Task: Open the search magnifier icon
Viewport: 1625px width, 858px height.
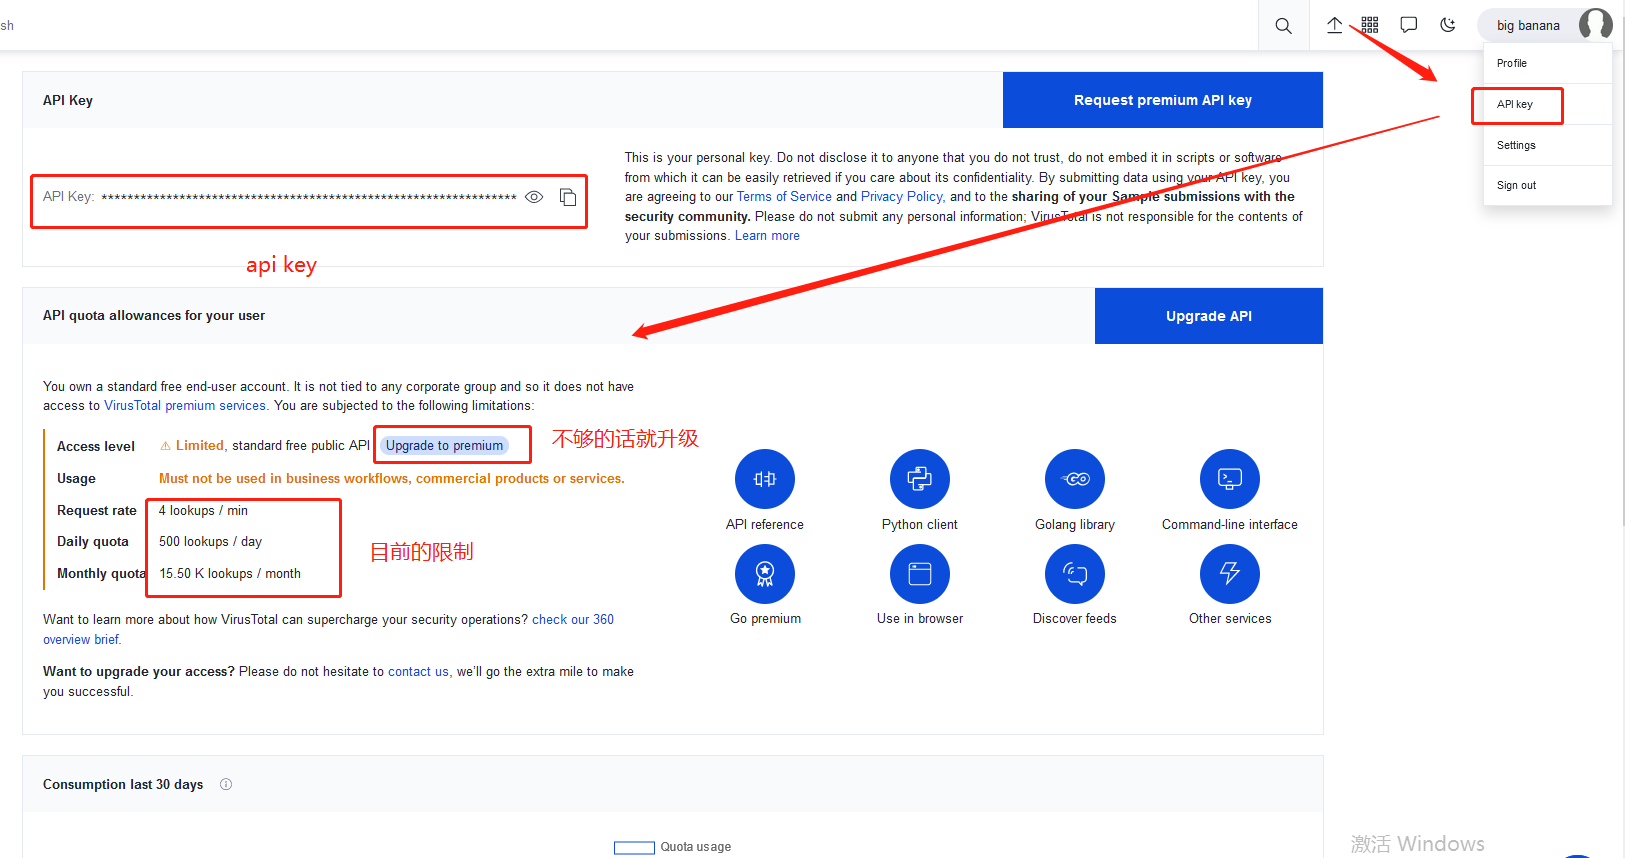Action: coord(1283,26)
